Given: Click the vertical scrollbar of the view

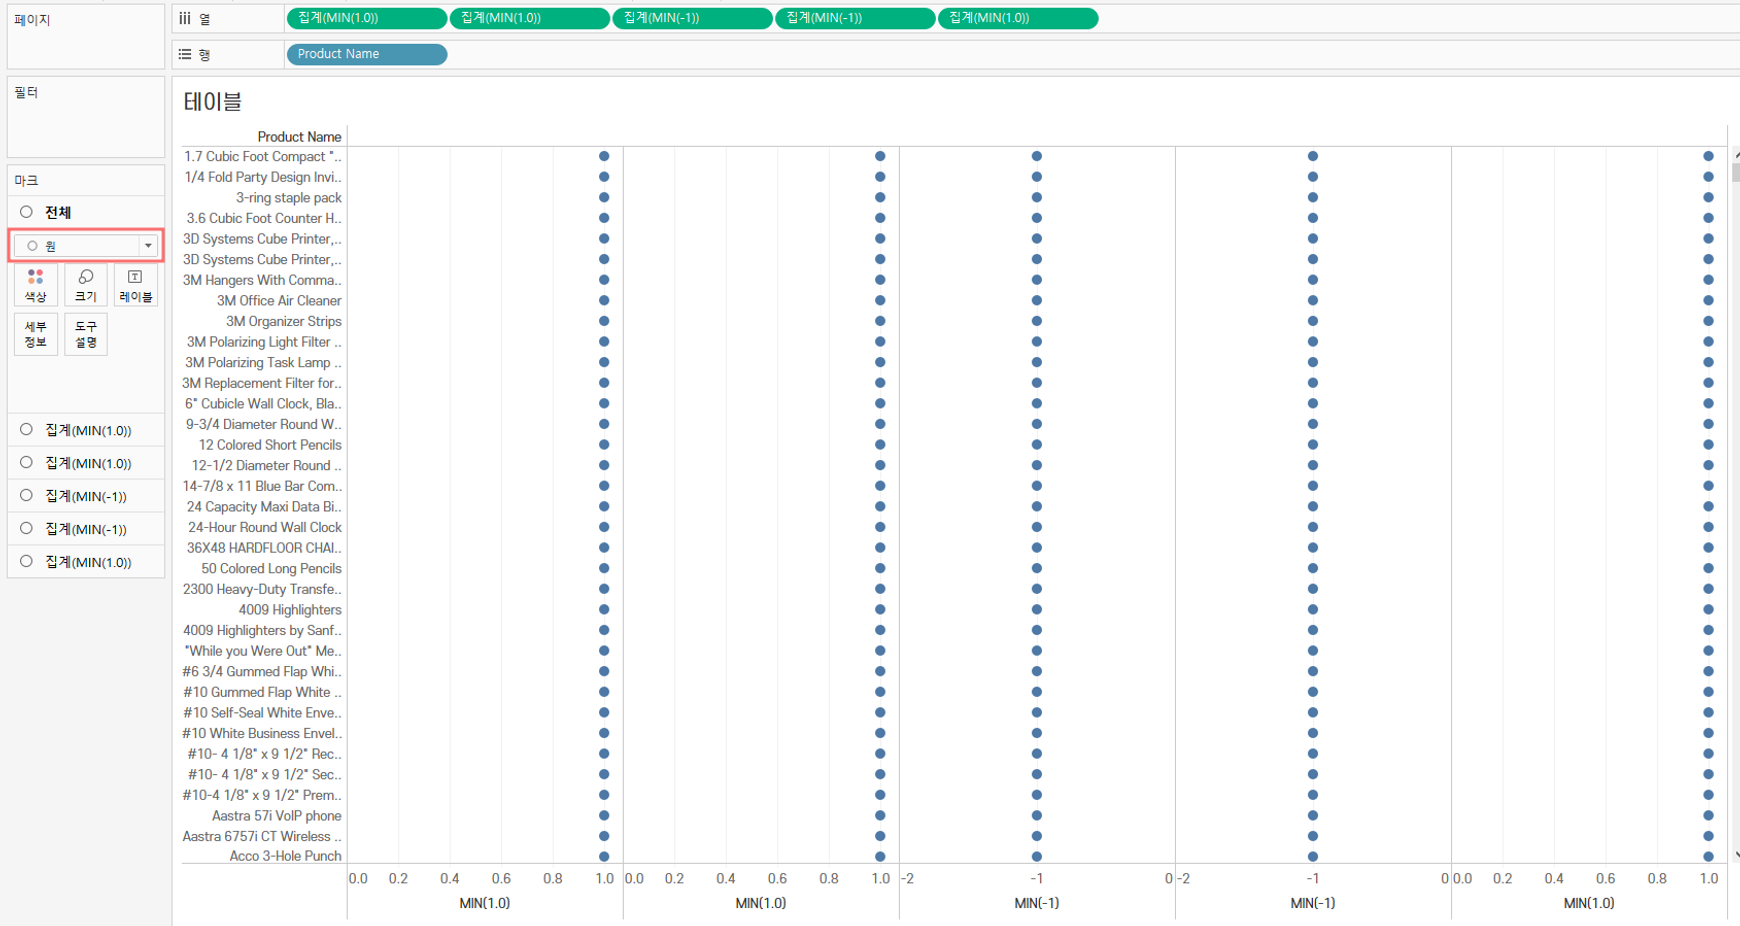Looking at the screenshot, I should click(x=1735, y=505).
